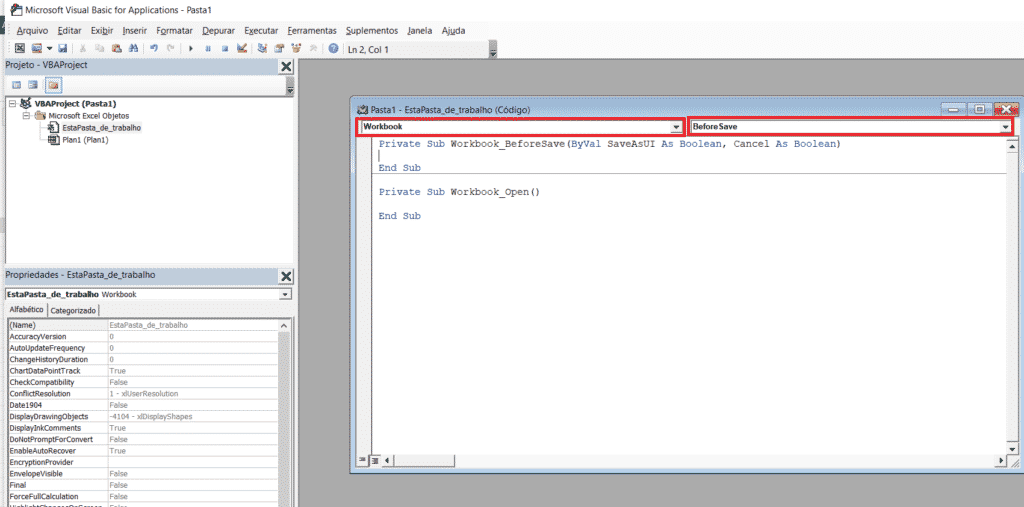Screen dimensions: 1024x507
Task: Open the Janela menu
Action: [419, 31]
